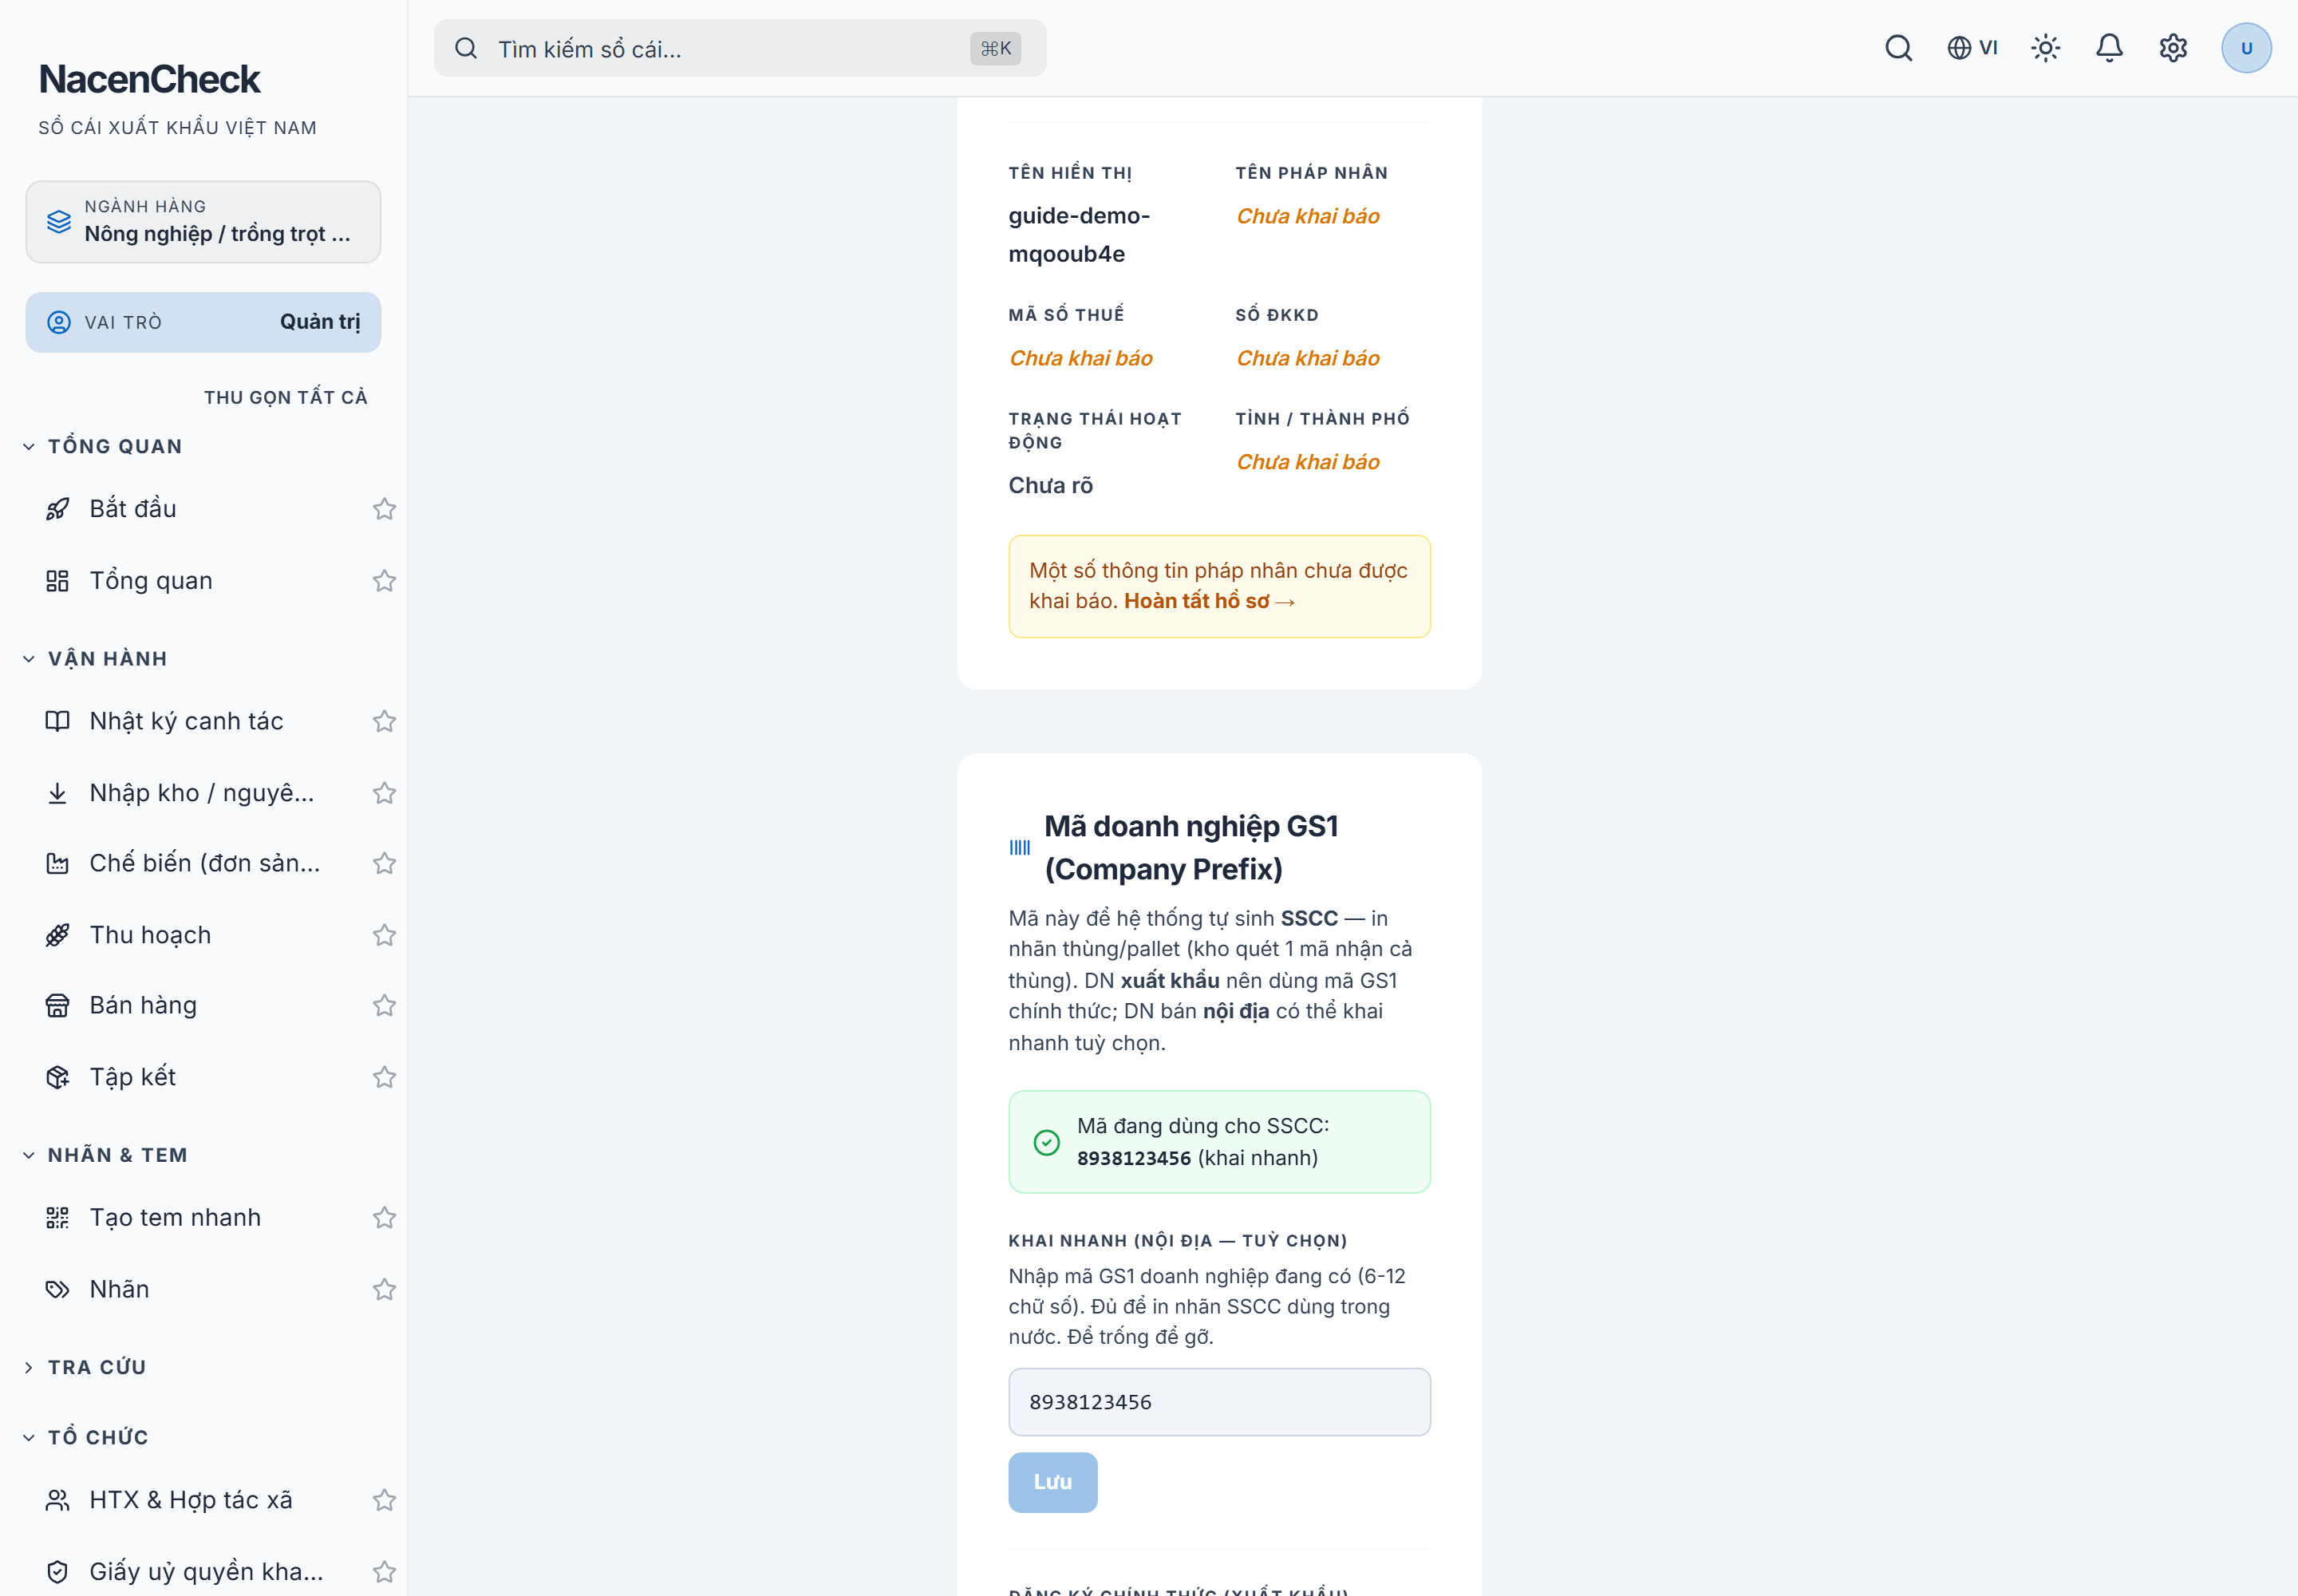Focus the Tìm kiếm sổ cái search field

pyautogui.click(x=740, y=48)
